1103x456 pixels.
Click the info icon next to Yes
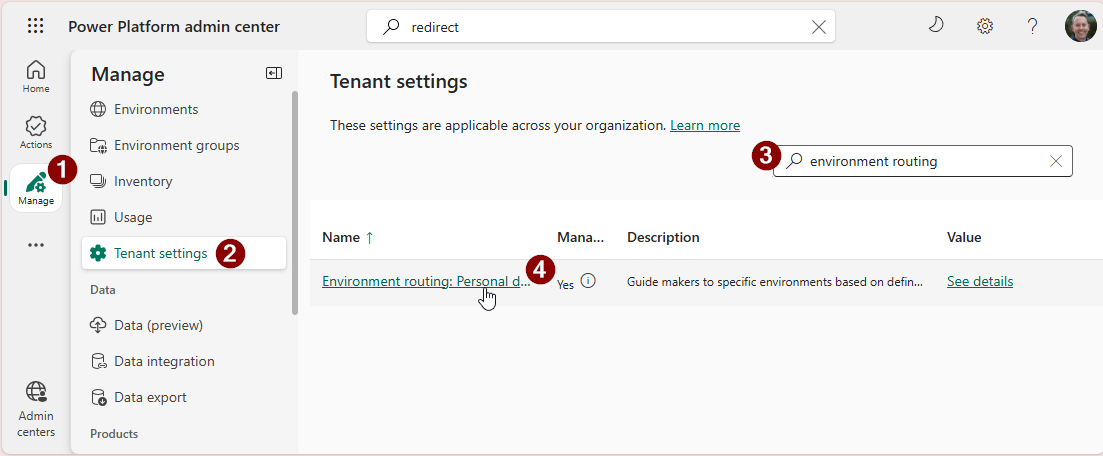[x=589, y=281]
